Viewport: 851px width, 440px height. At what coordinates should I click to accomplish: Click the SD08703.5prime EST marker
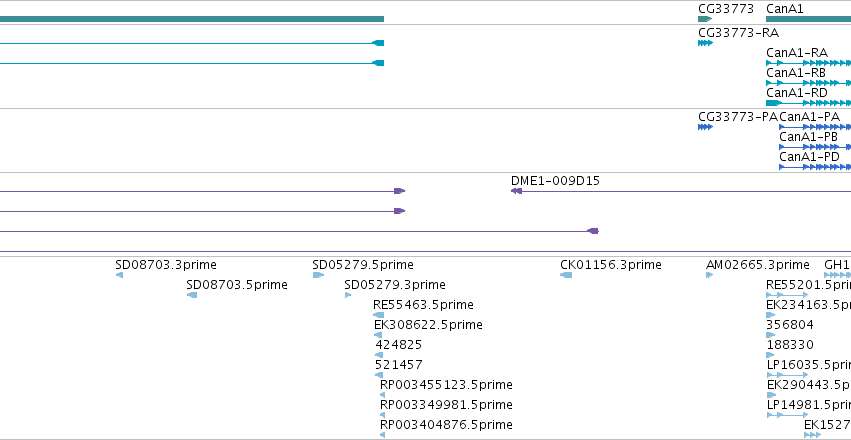(192, 295)
